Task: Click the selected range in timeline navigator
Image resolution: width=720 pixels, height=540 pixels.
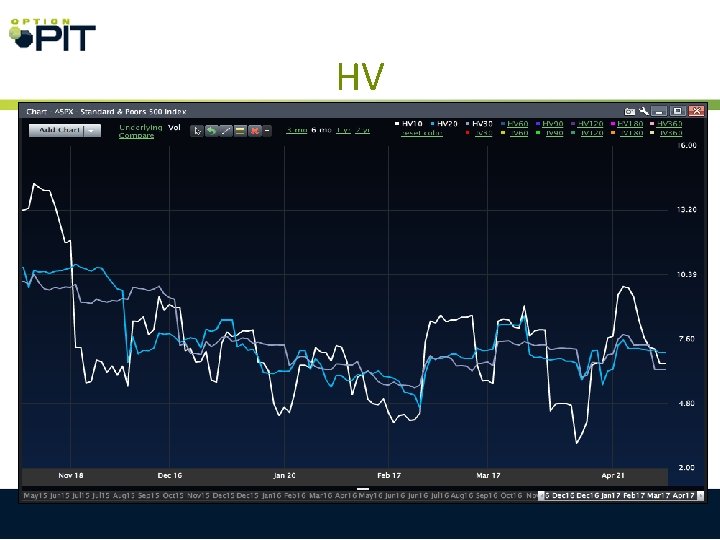Action: (621, 495)
